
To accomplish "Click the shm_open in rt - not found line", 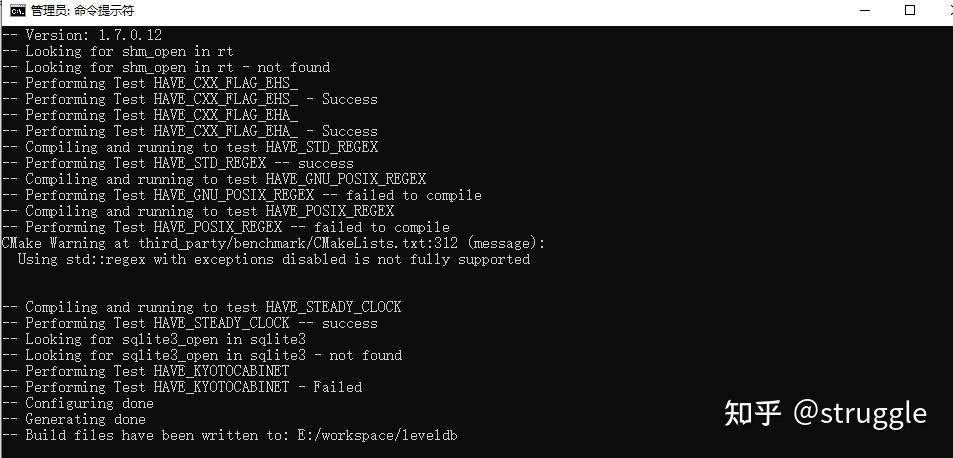I will tap(166, 67).
